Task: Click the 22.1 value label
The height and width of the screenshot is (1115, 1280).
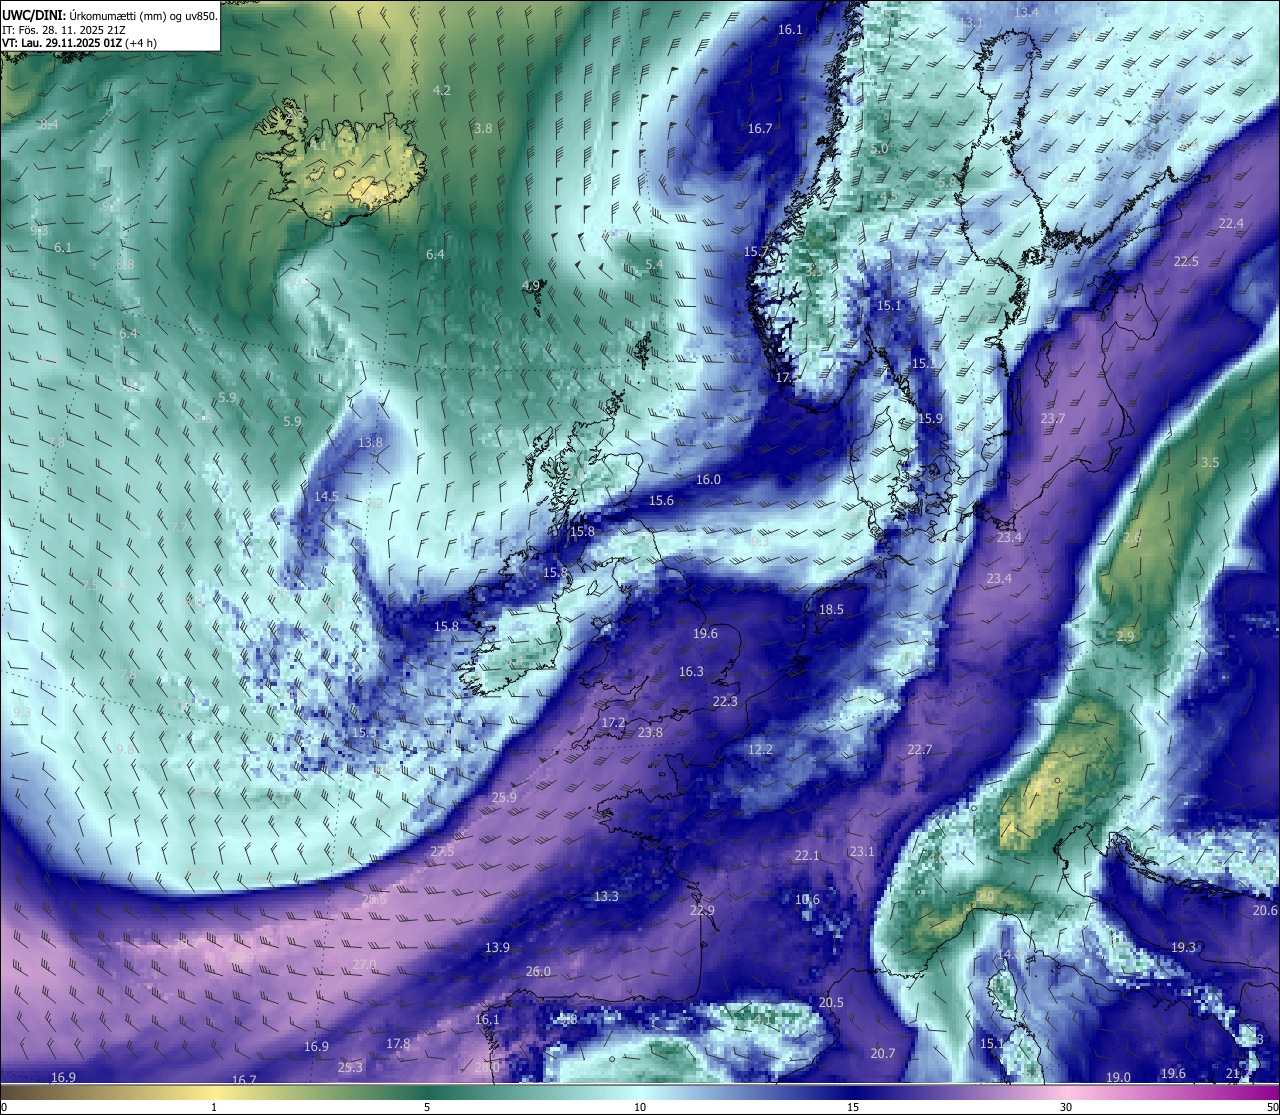Action: 807,855
